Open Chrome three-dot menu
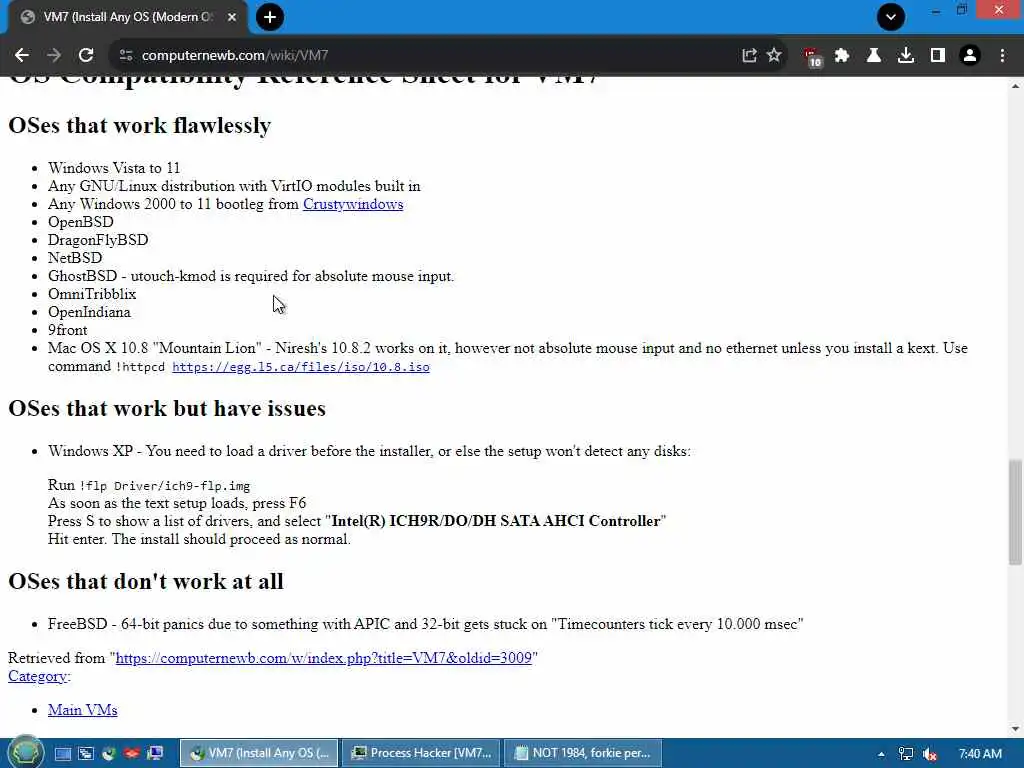 [1002, 56]
